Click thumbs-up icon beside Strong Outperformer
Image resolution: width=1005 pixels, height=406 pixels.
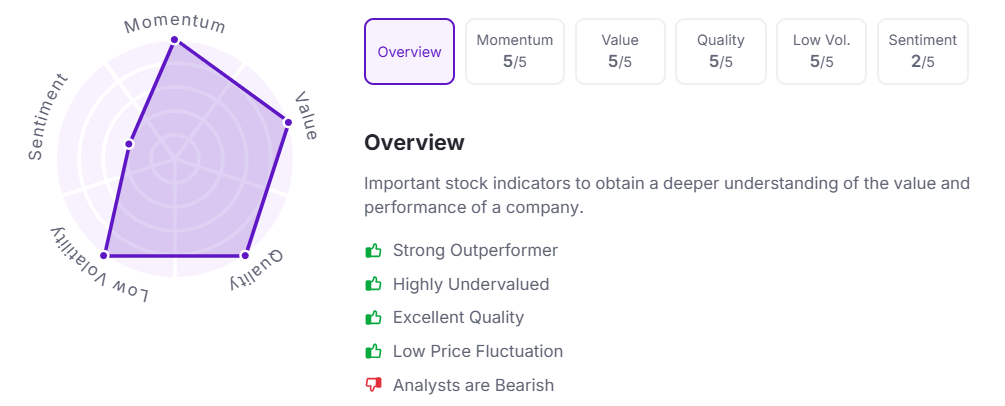point(373,250)
